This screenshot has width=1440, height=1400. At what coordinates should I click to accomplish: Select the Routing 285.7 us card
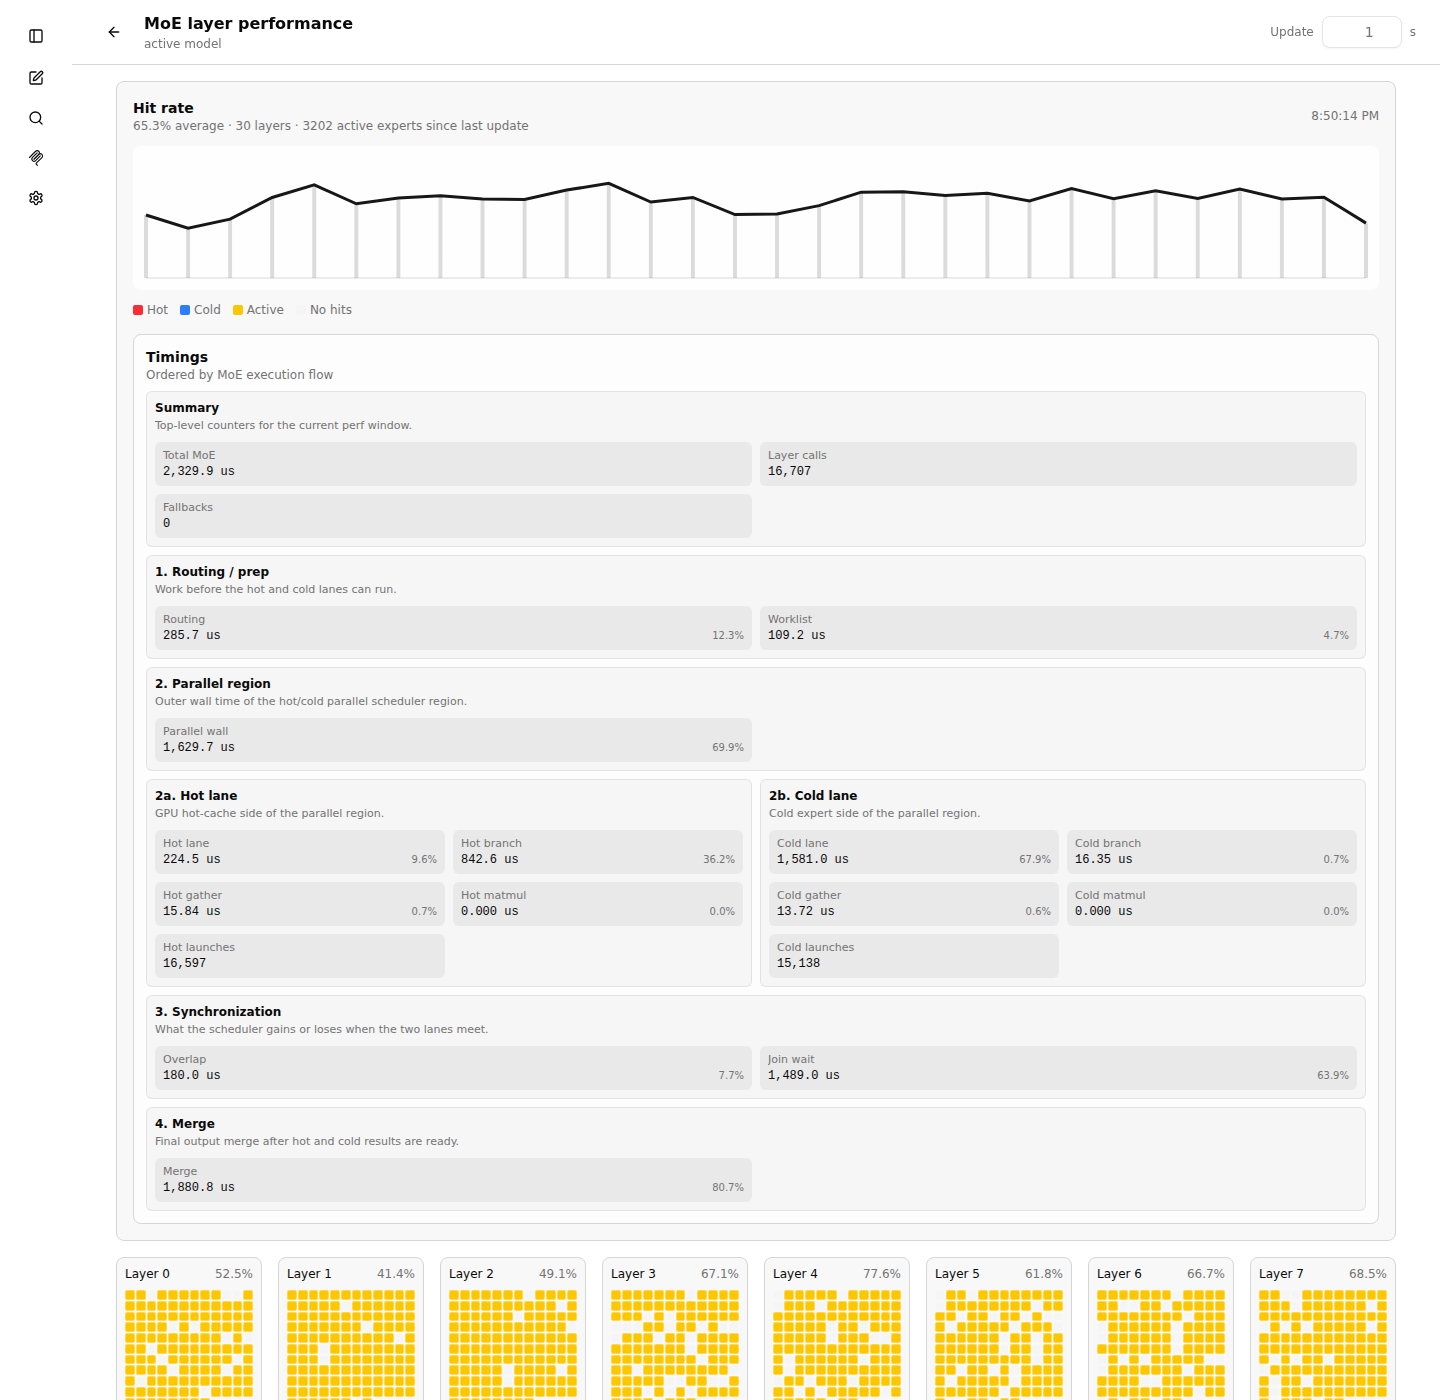[x=453, y=628]
